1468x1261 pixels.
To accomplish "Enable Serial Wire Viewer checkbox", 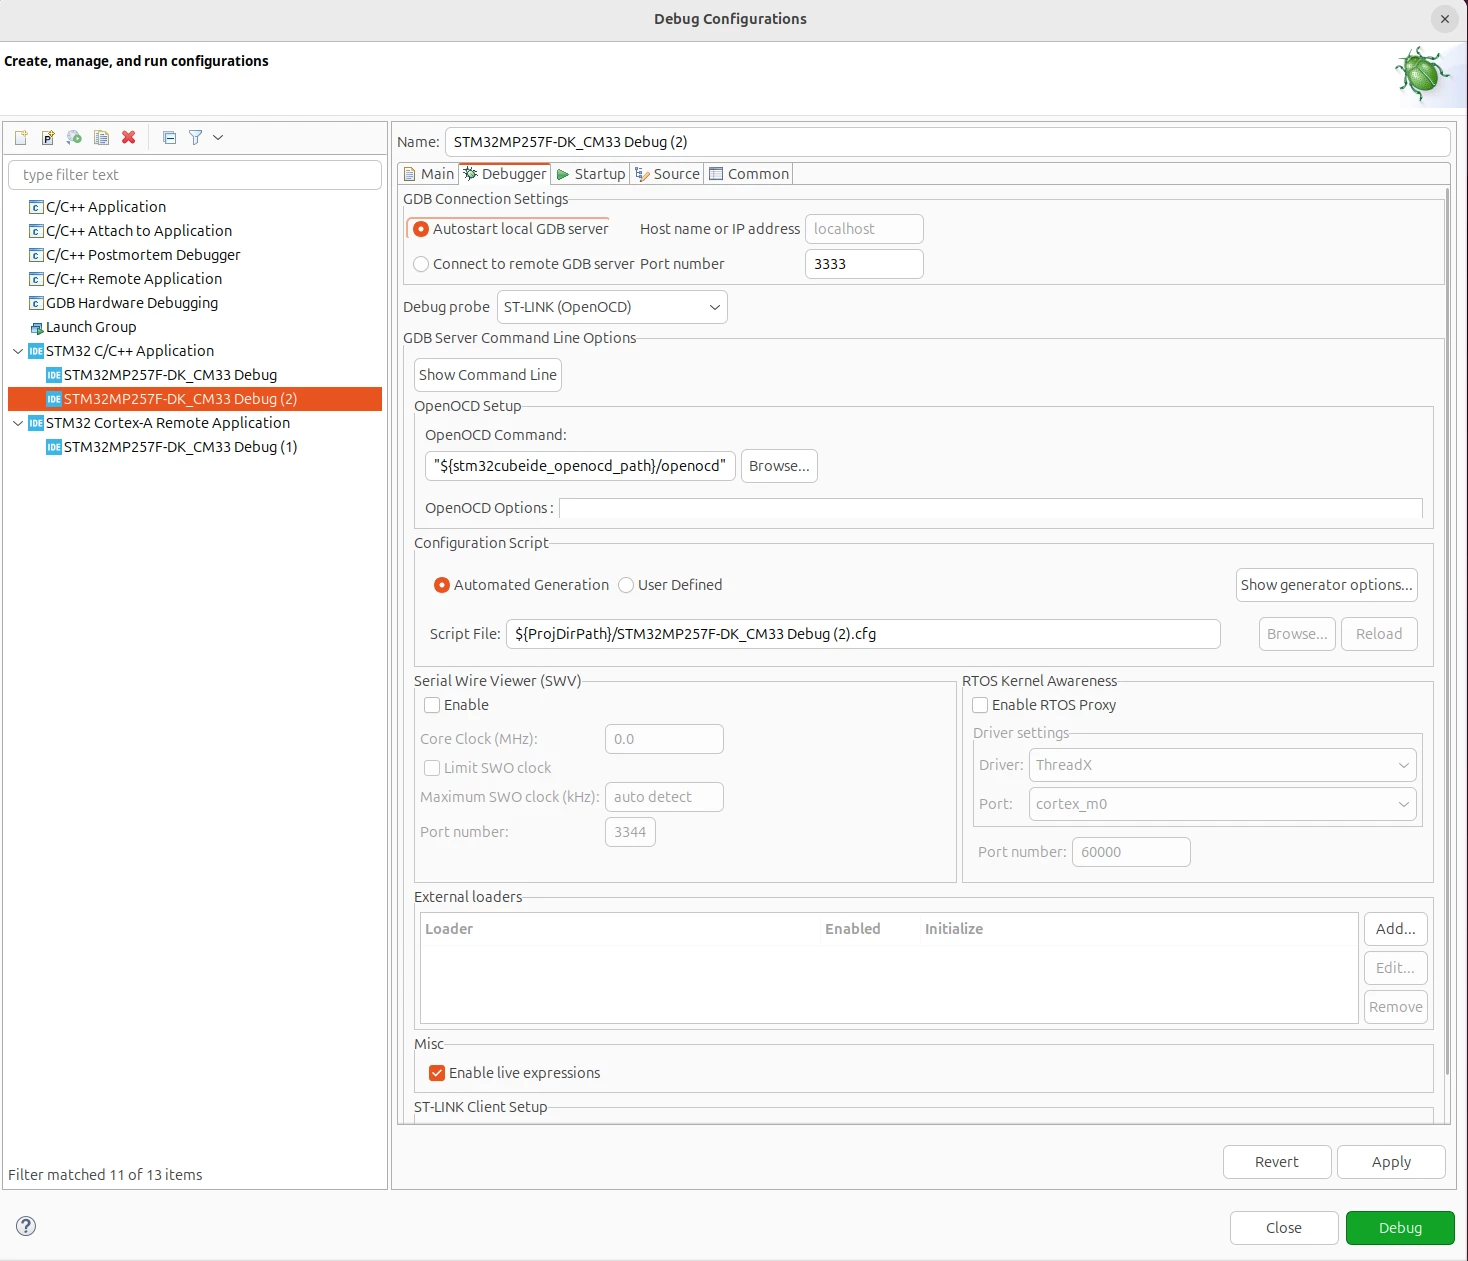I will tap(432, 705).
